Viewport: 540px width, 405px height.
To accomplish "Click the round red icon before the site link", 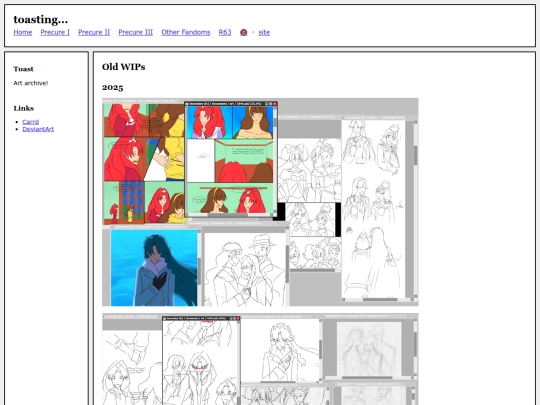I will 243,32.
